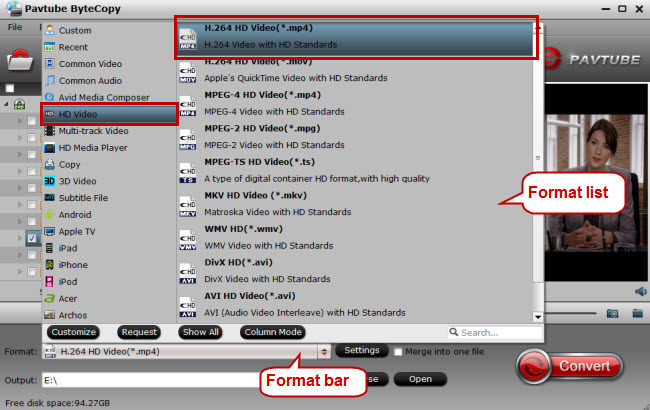Select the Common Audio music icon
The image size is (650, 410).
50,80
